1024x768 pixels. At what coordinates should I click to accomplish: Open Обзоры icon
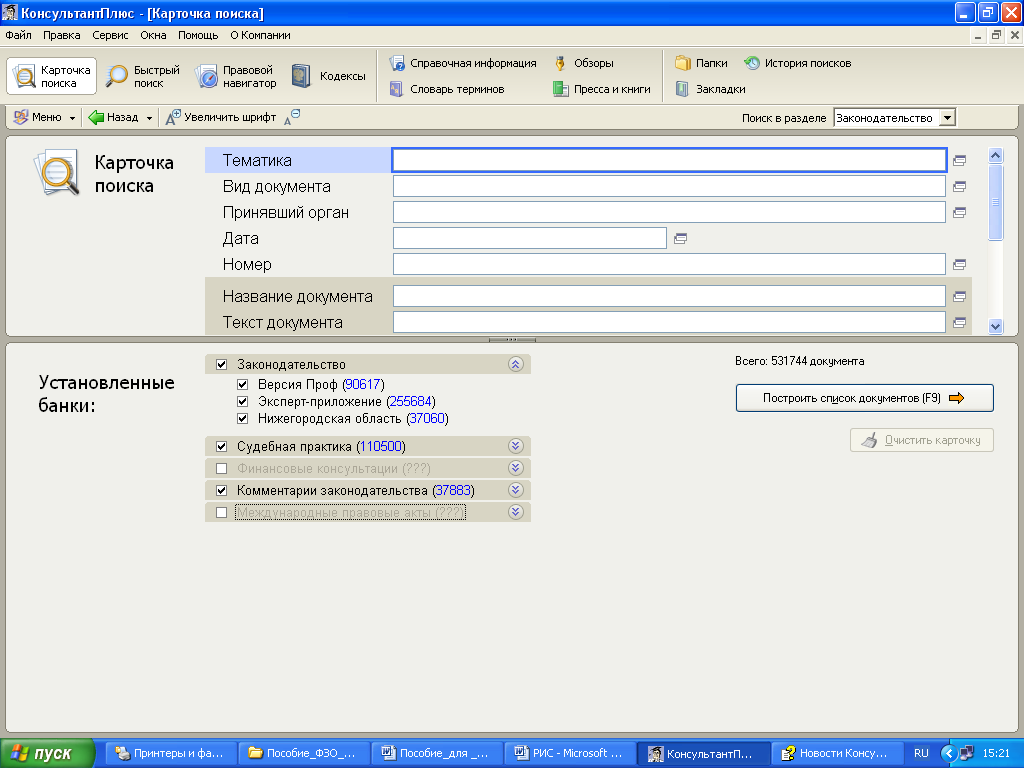560,63
